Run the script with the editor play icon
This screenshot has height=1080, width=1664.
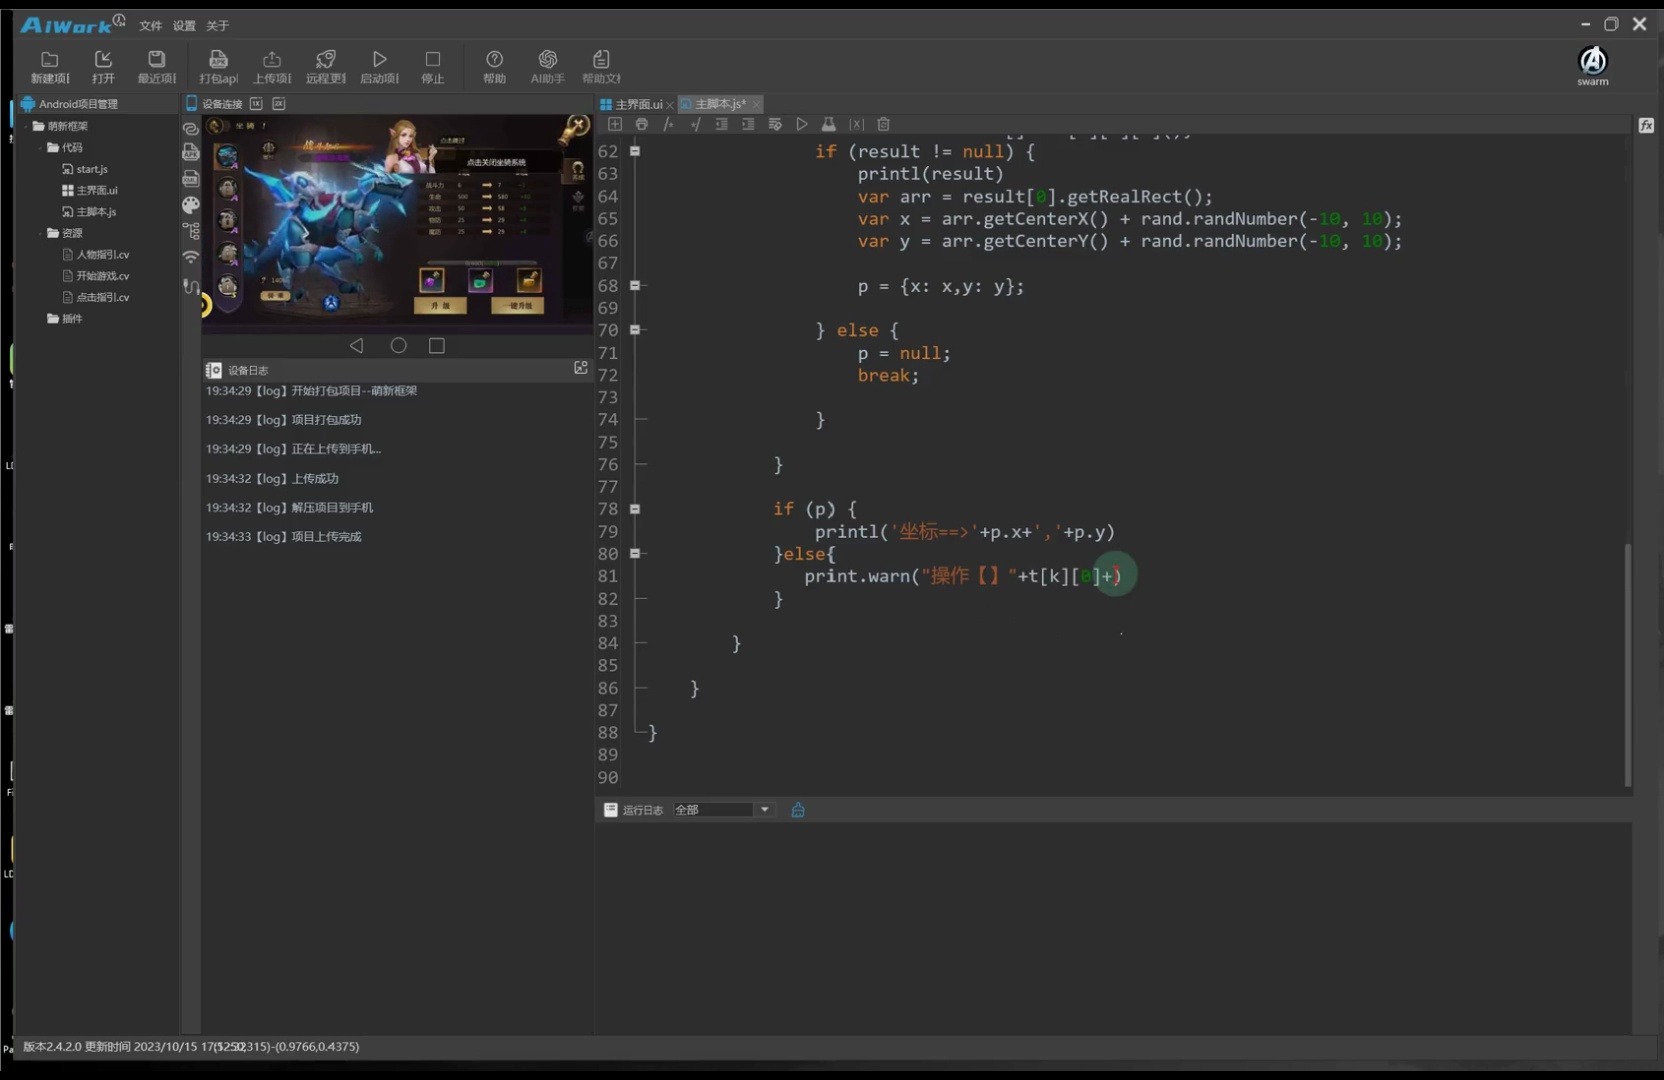pyautogui.click(x=802, y=124)
